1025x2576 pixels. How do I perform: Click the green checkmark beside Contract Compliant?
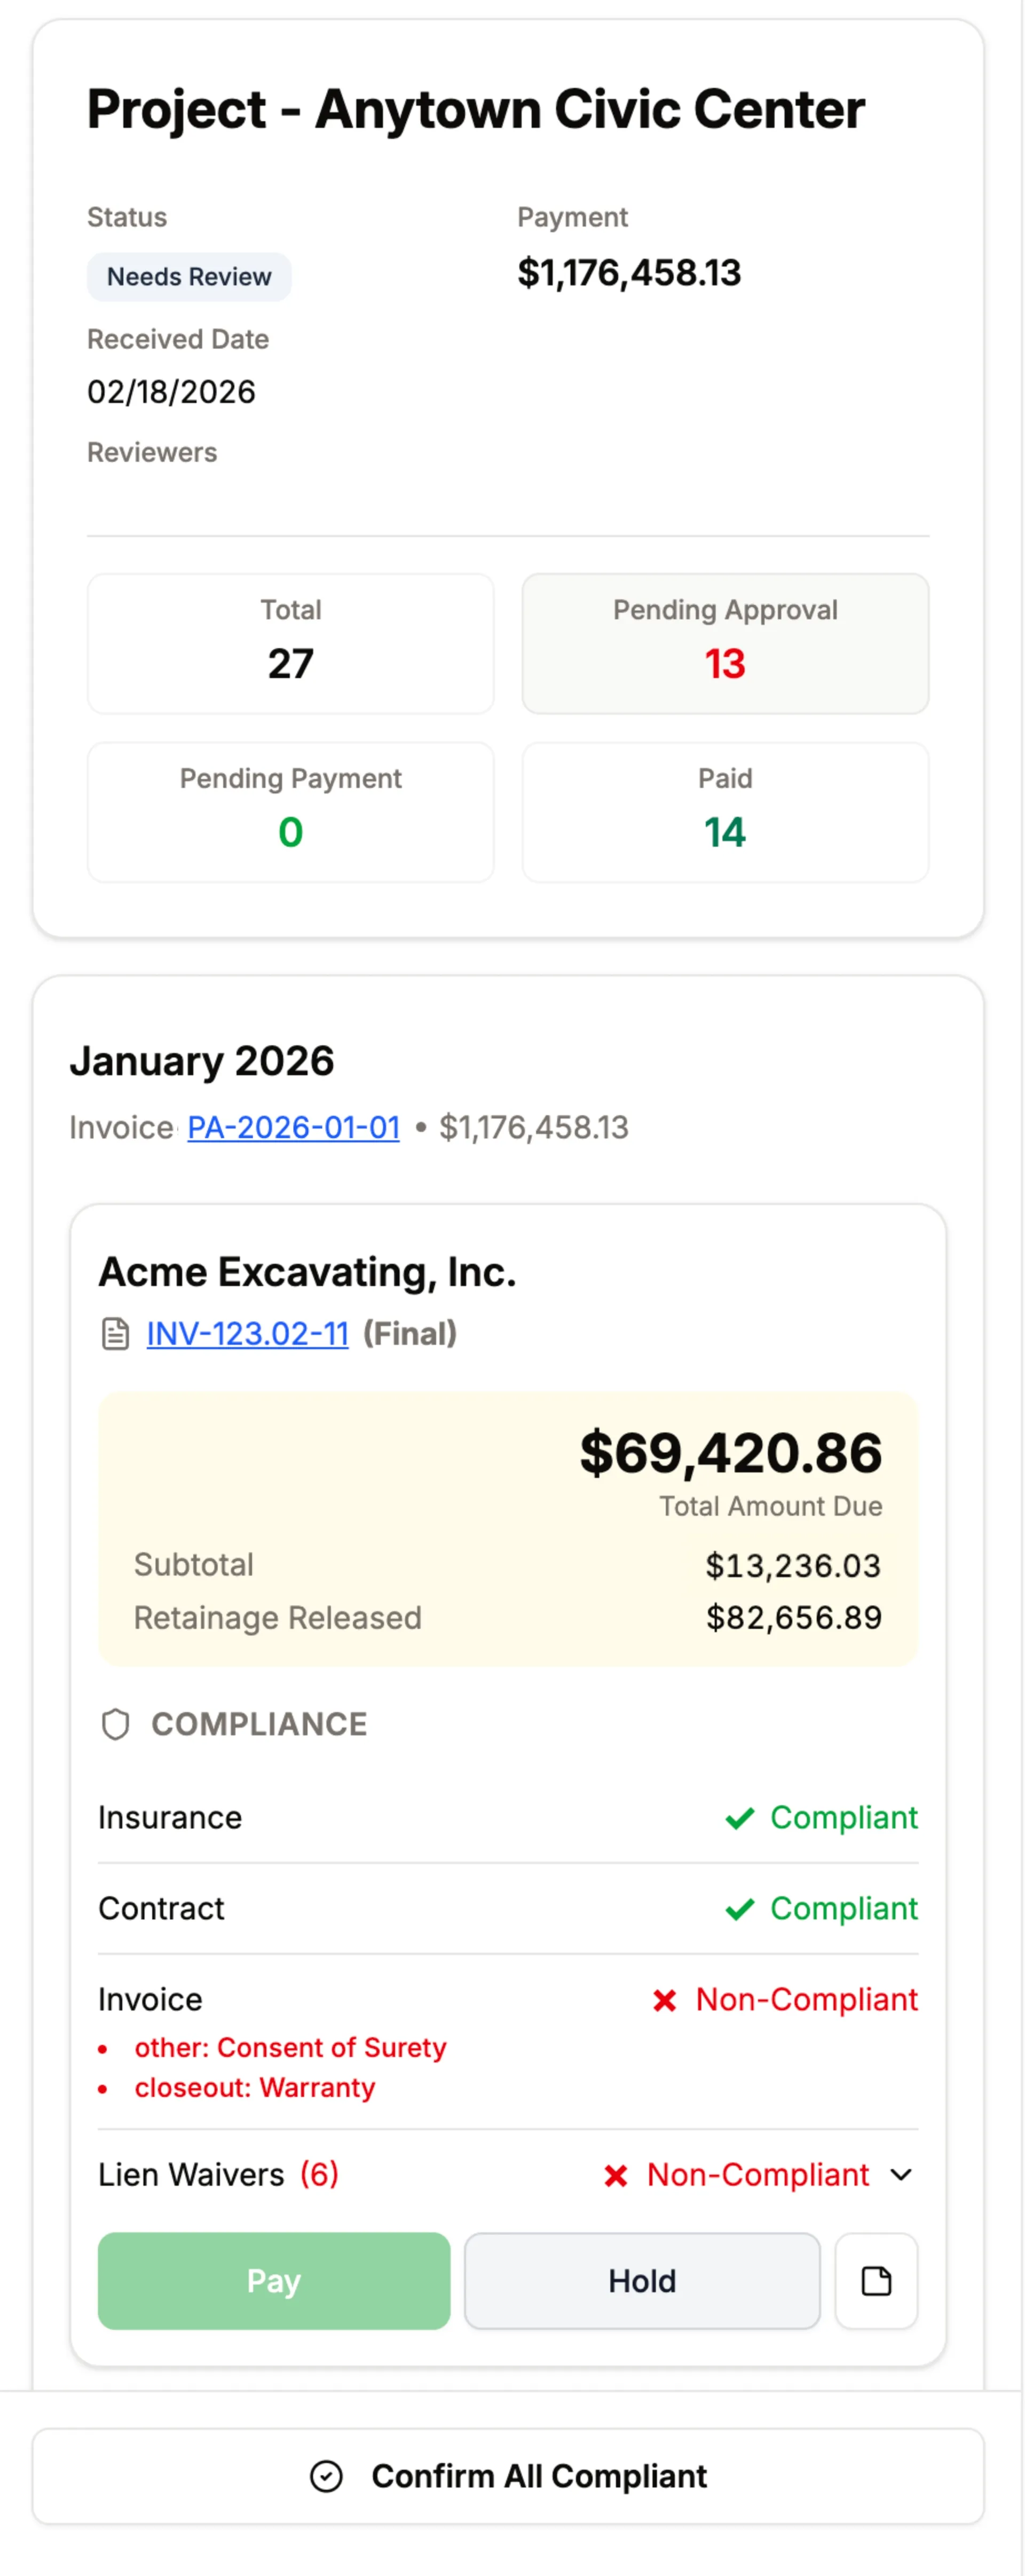739,1908
